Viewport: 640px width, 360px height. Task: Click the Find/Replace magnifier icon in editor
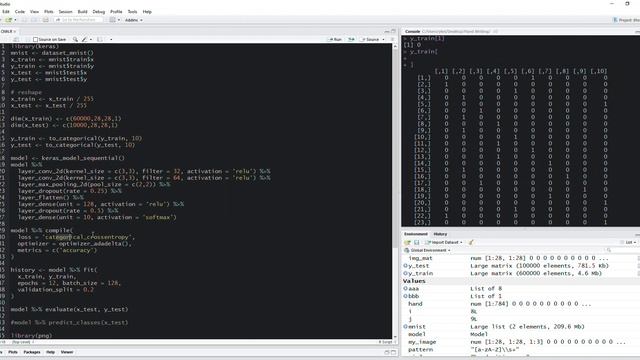[x=76, y=40]
